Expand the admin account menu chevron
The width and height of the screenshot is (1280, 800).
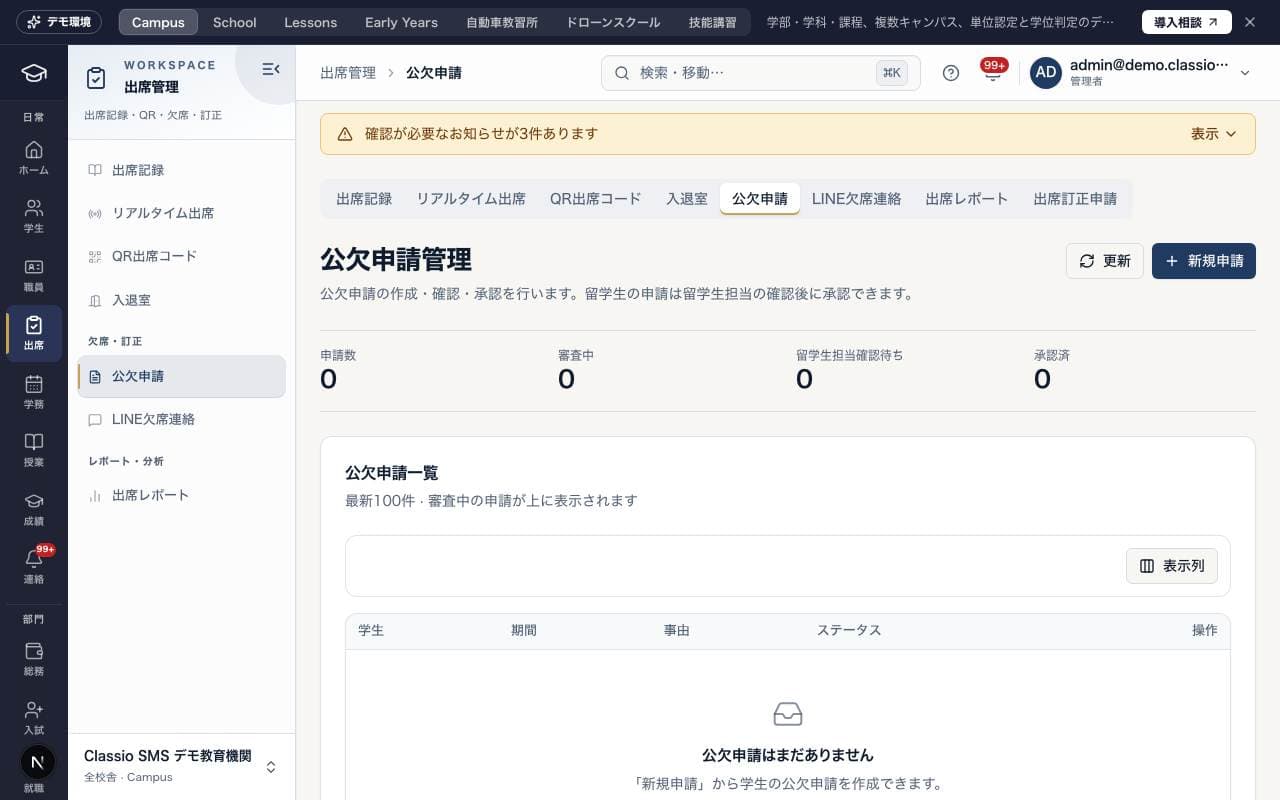tap(1245, 73)
